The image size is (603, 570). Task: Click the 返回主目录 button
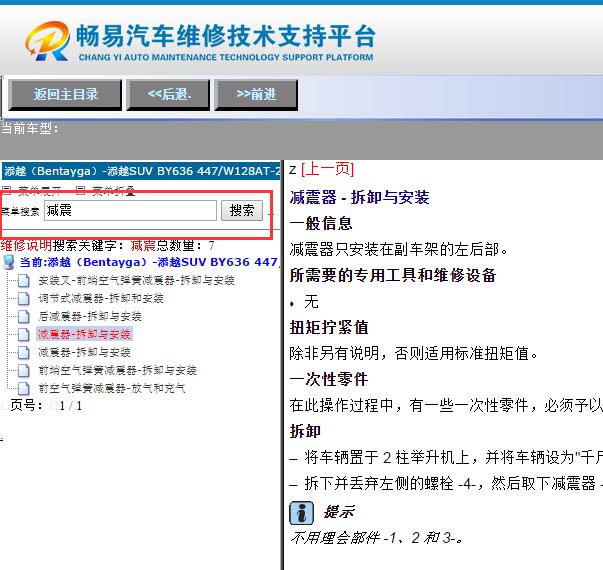[65, 95]
